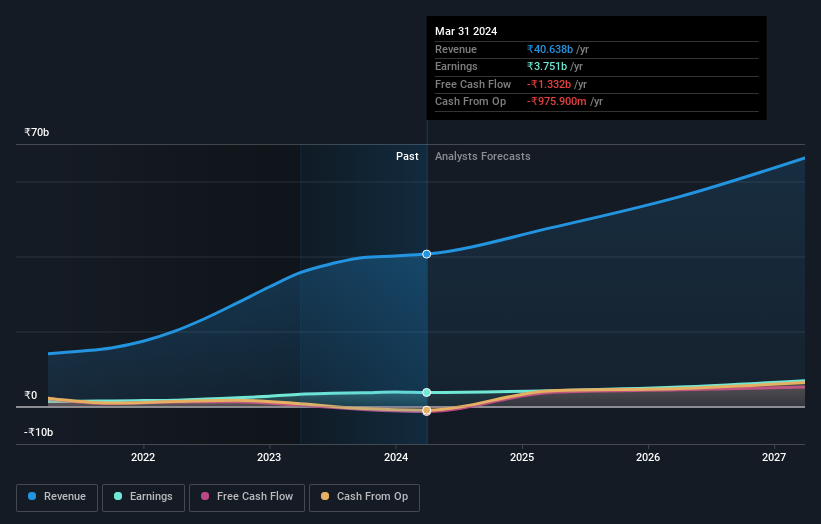Toggle the Revenue series legend button
The image size is (821, 524).
57,497
